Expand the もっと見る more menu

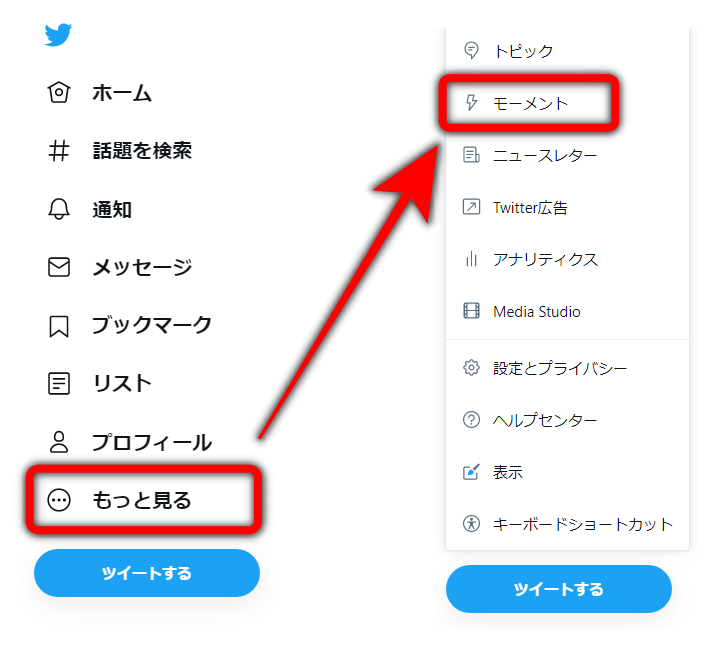click(x=144, y=500)
